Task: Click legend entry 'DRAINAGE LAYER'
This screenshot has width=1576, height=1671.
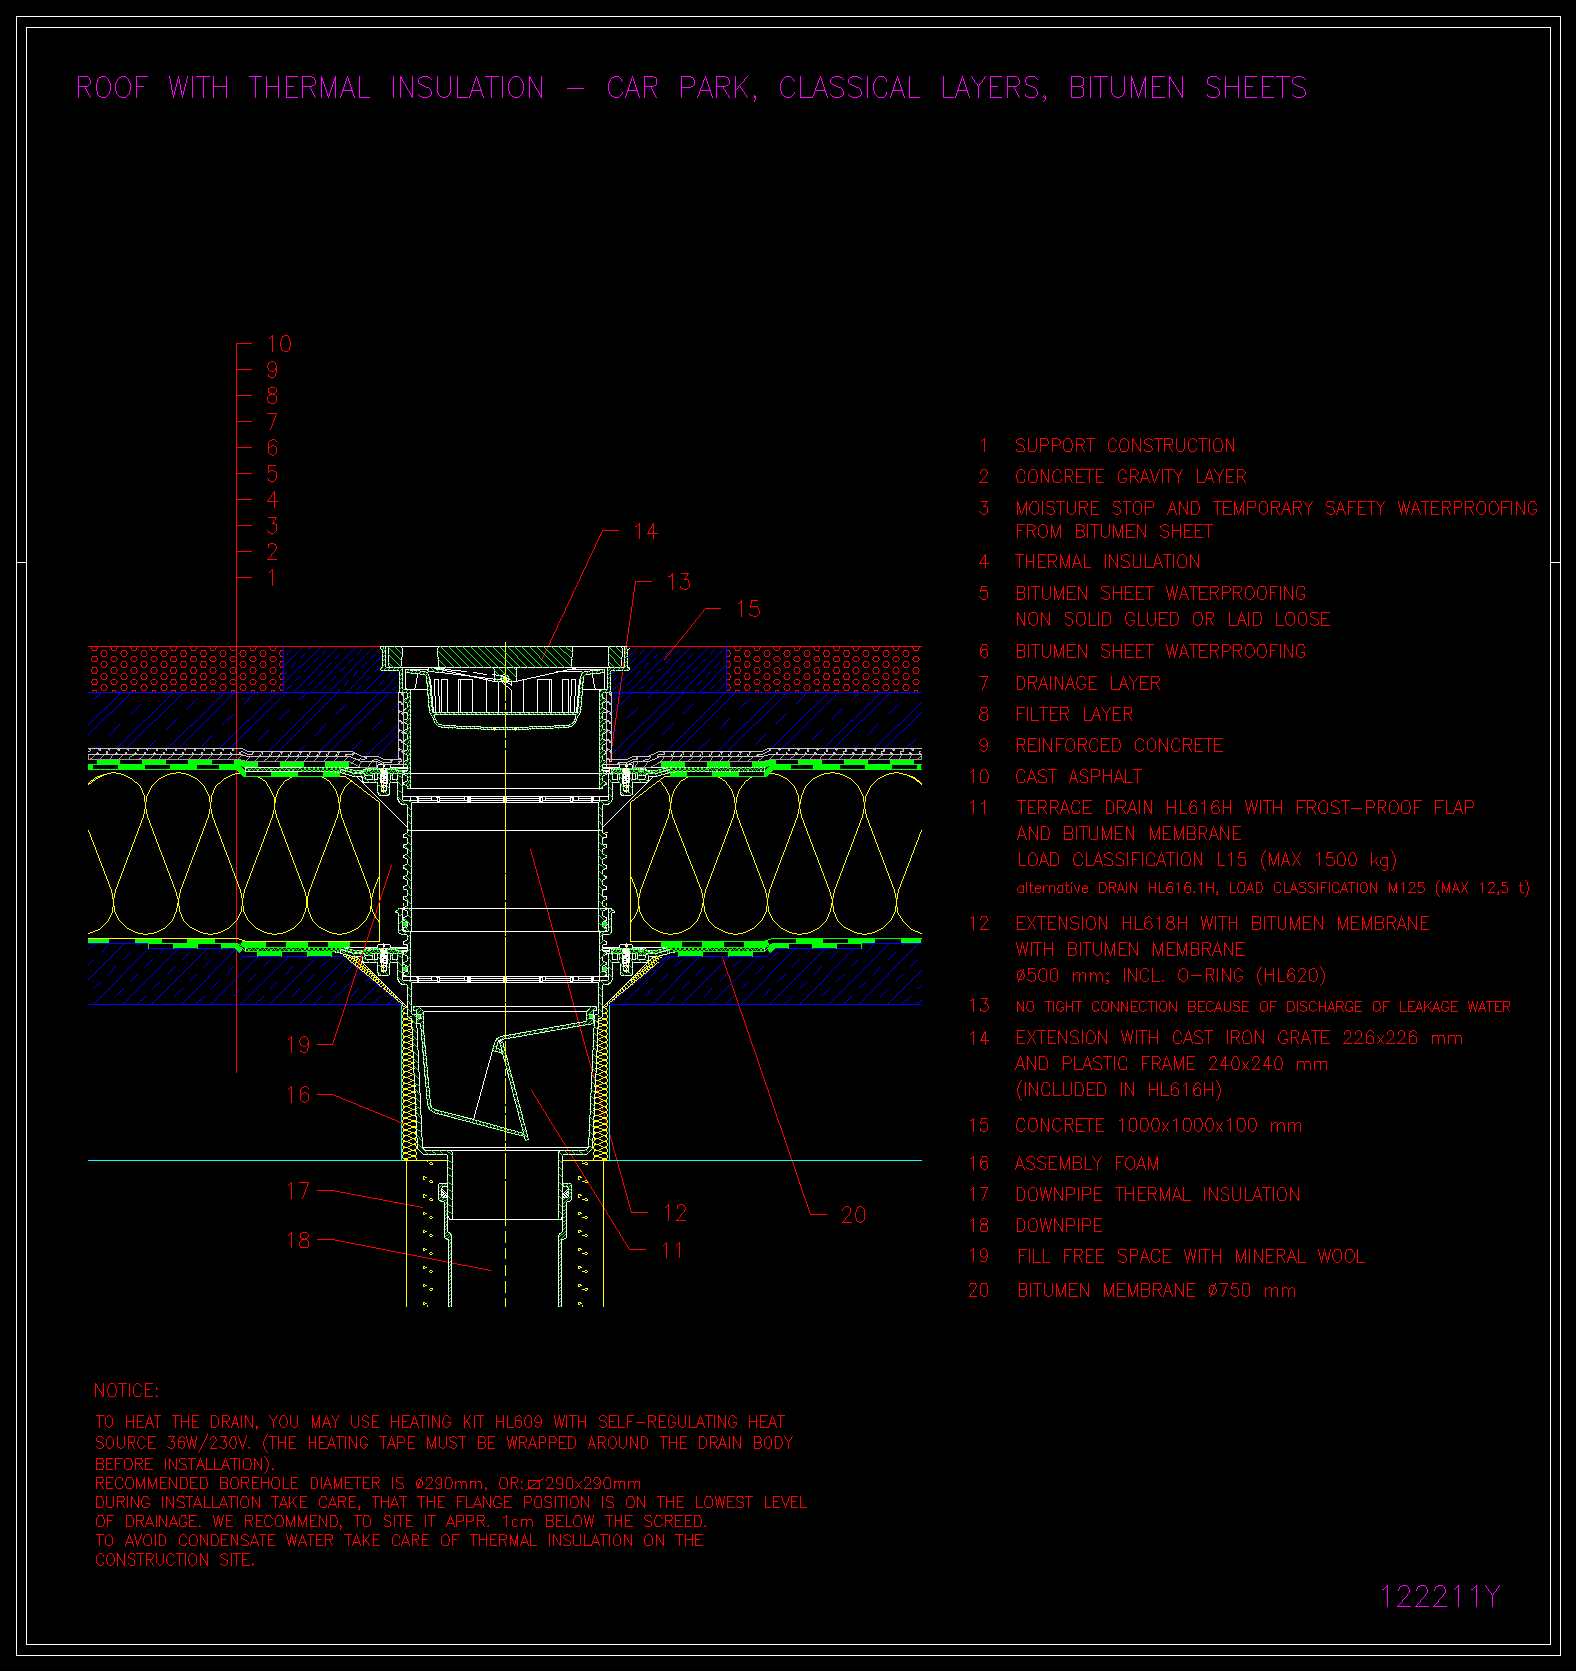Action: click(x=1088, y=684)
